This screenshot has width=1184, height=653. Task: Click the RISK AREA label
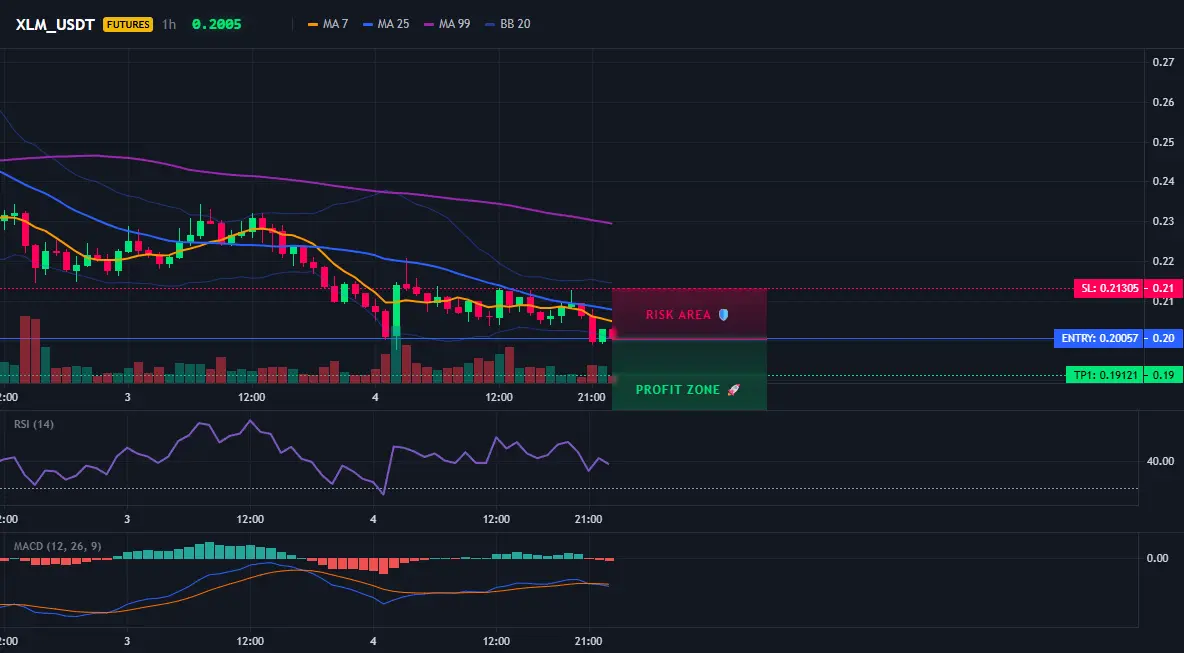pos(678,315)
